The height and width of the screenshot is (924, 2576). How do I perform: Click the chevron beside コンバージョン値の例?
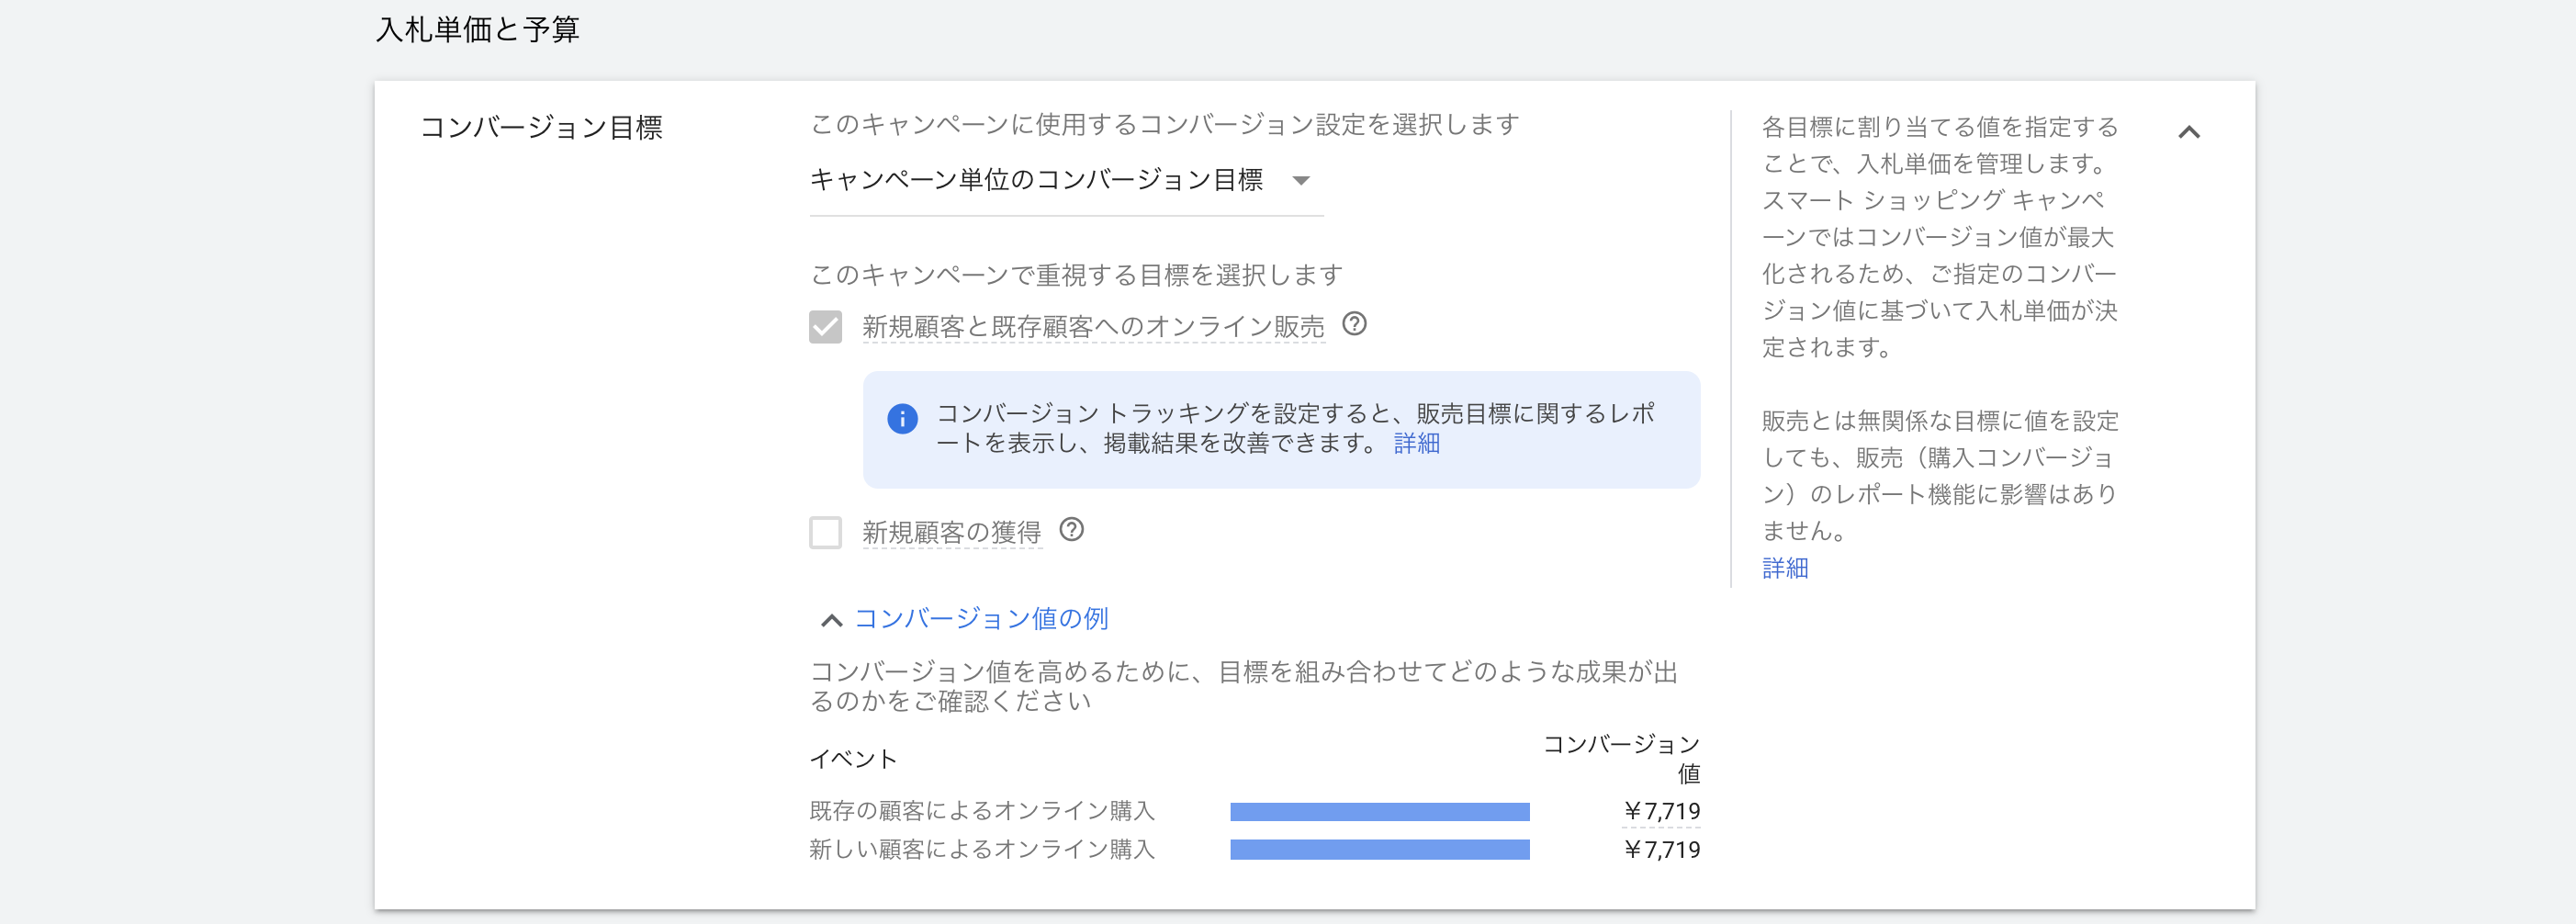[830, 620]
